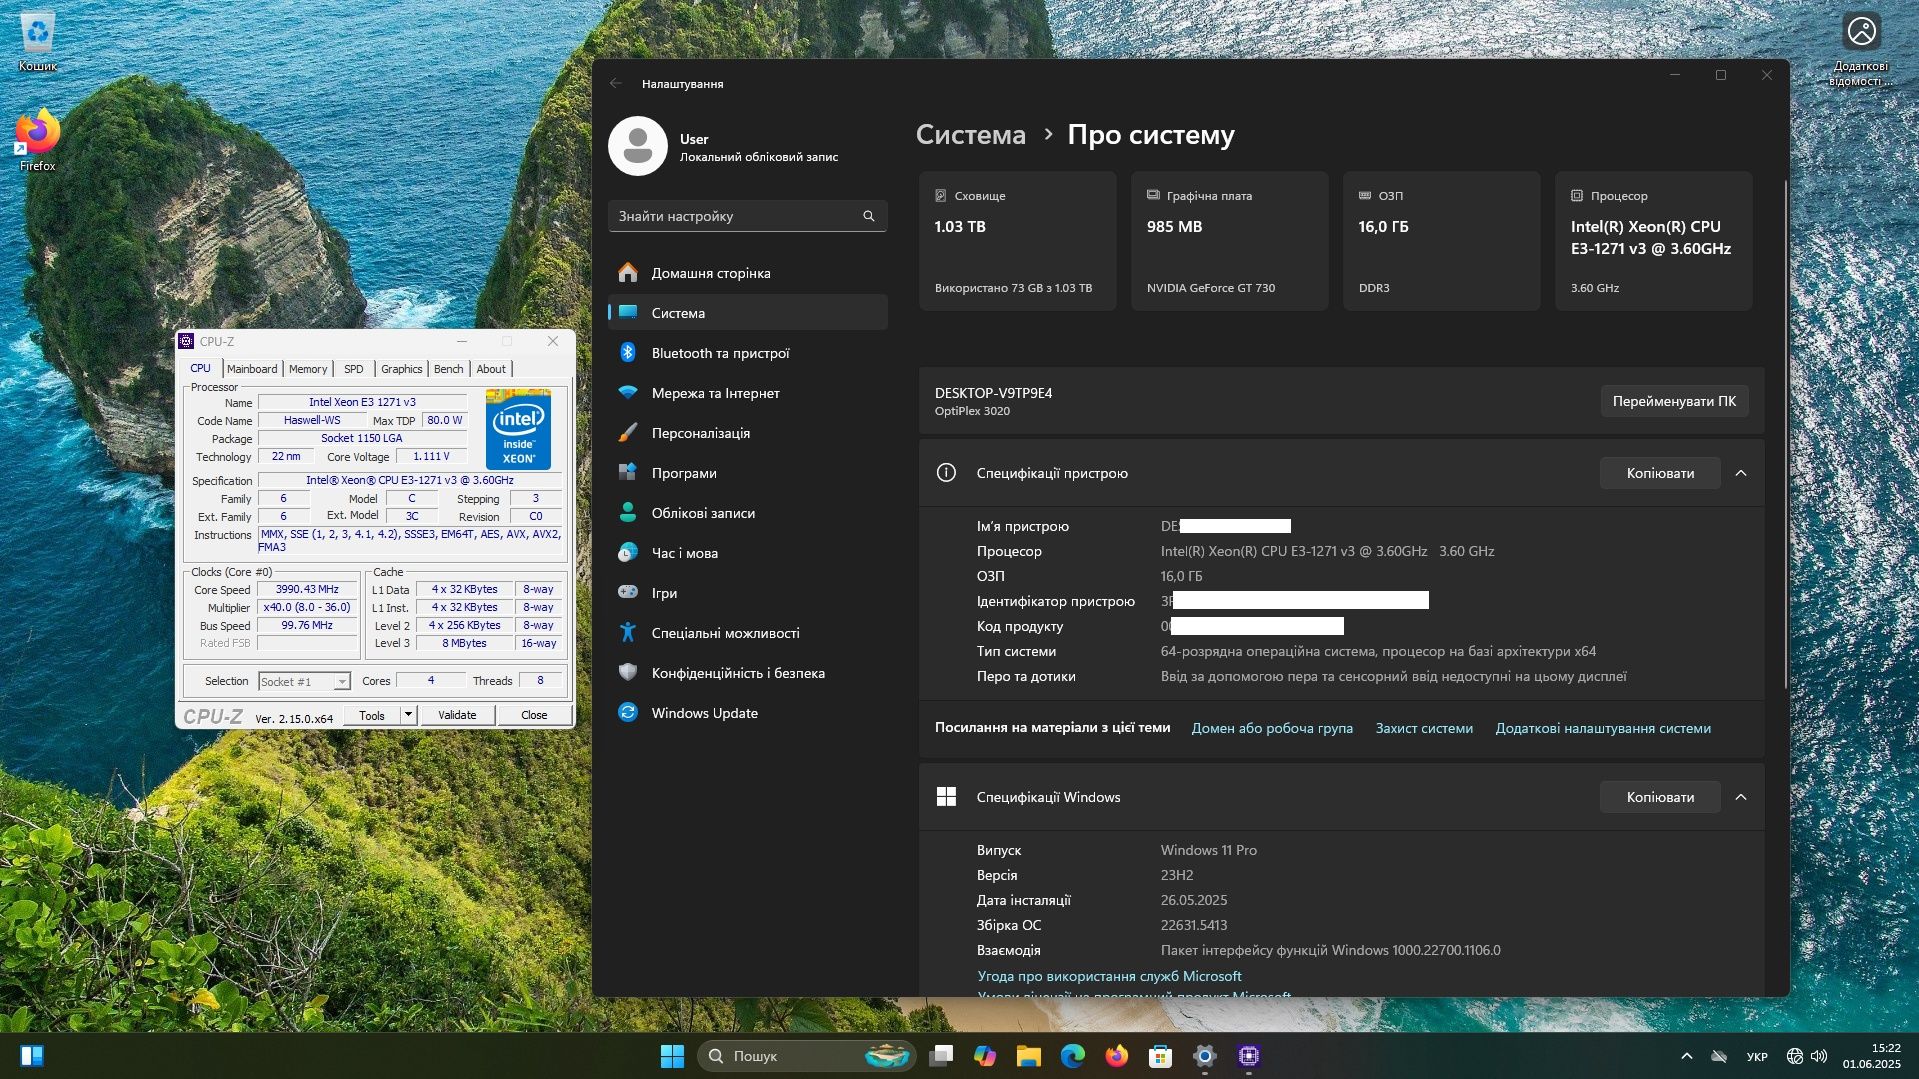Launch Copilot from taskbar
Viewport: 1919px width, 1079px height.
coord(985,1056)
